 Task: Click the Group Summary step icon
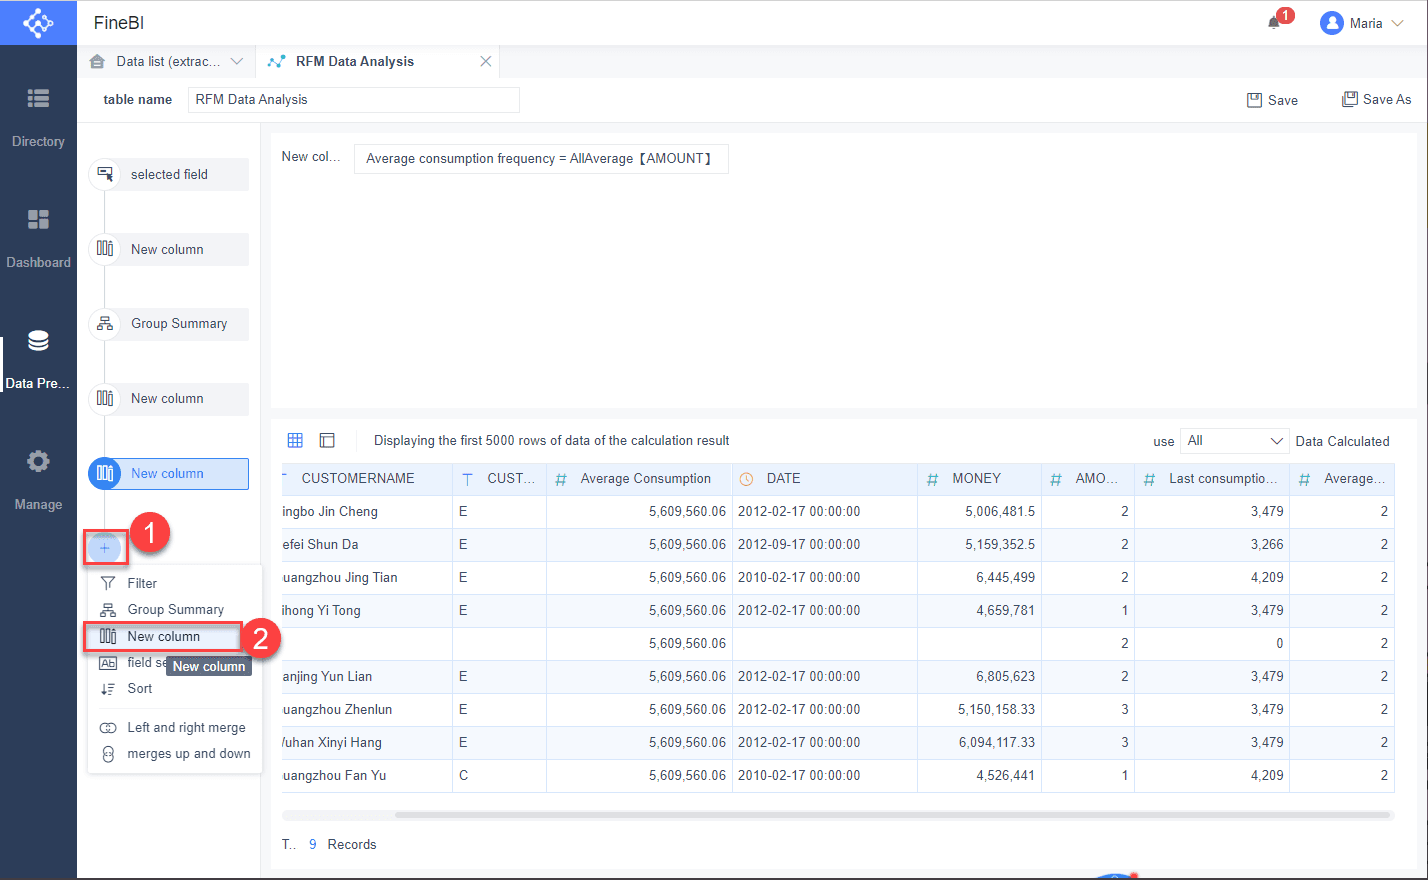coord(105,323)
